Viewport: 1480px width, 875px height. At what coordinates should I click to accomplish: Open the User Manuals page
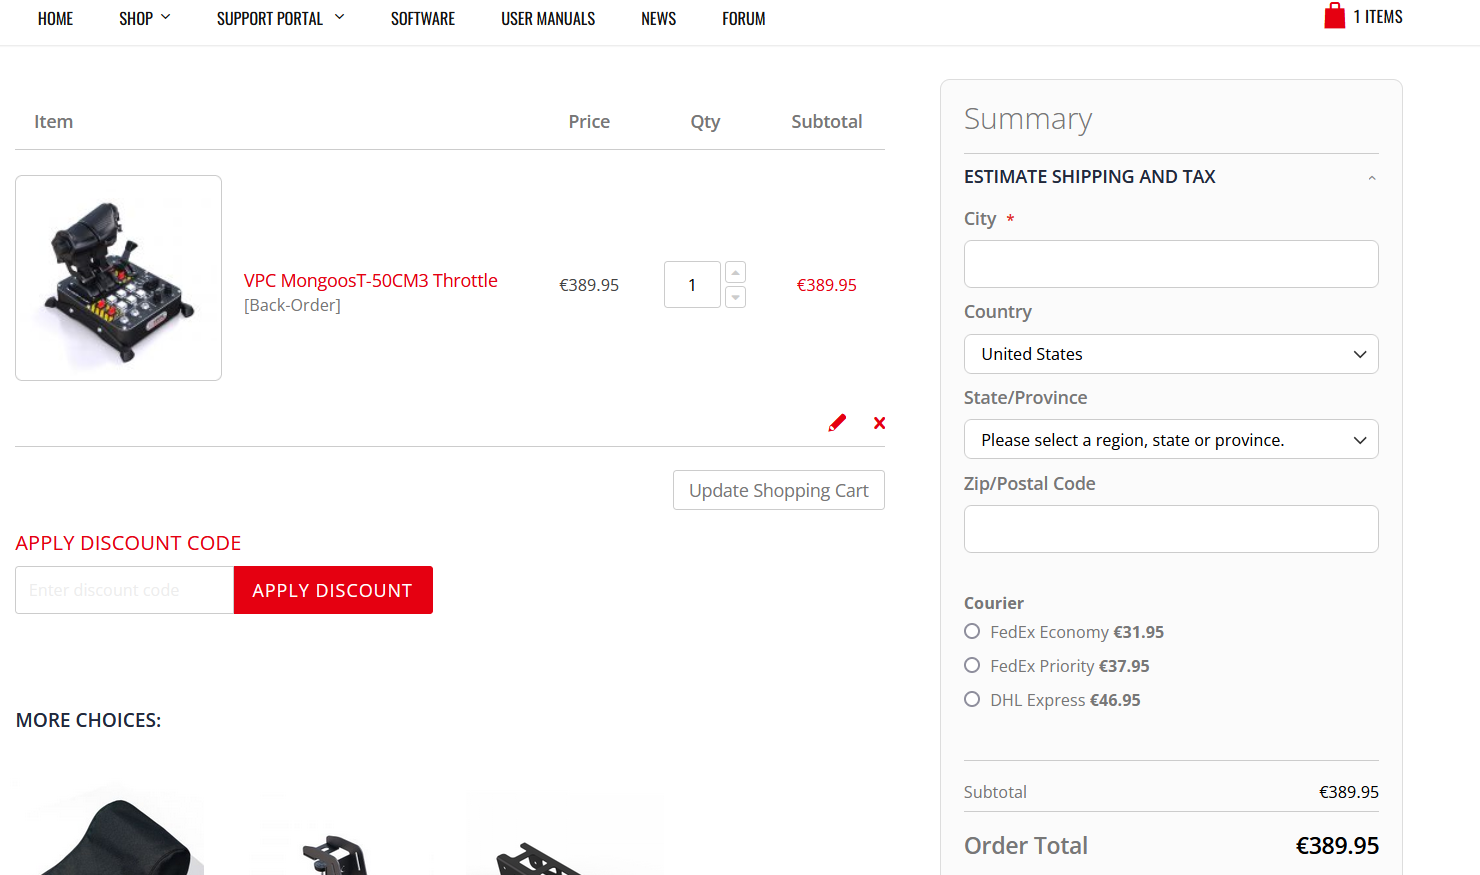pos(548,18)
